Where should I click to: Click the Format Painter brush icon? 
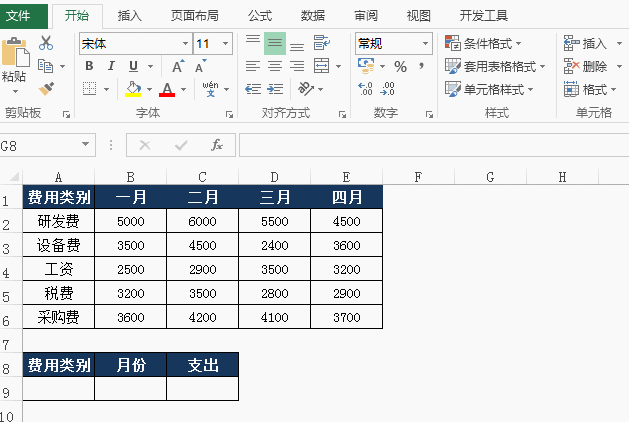pos(46,89)
